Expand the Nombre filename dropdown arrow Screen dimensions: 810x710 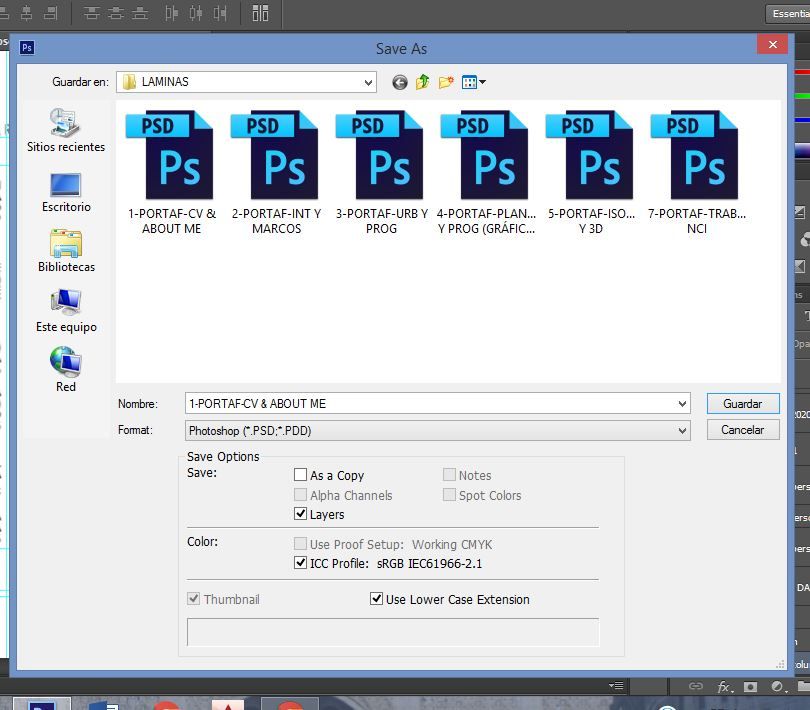click(x=682, y=404)
